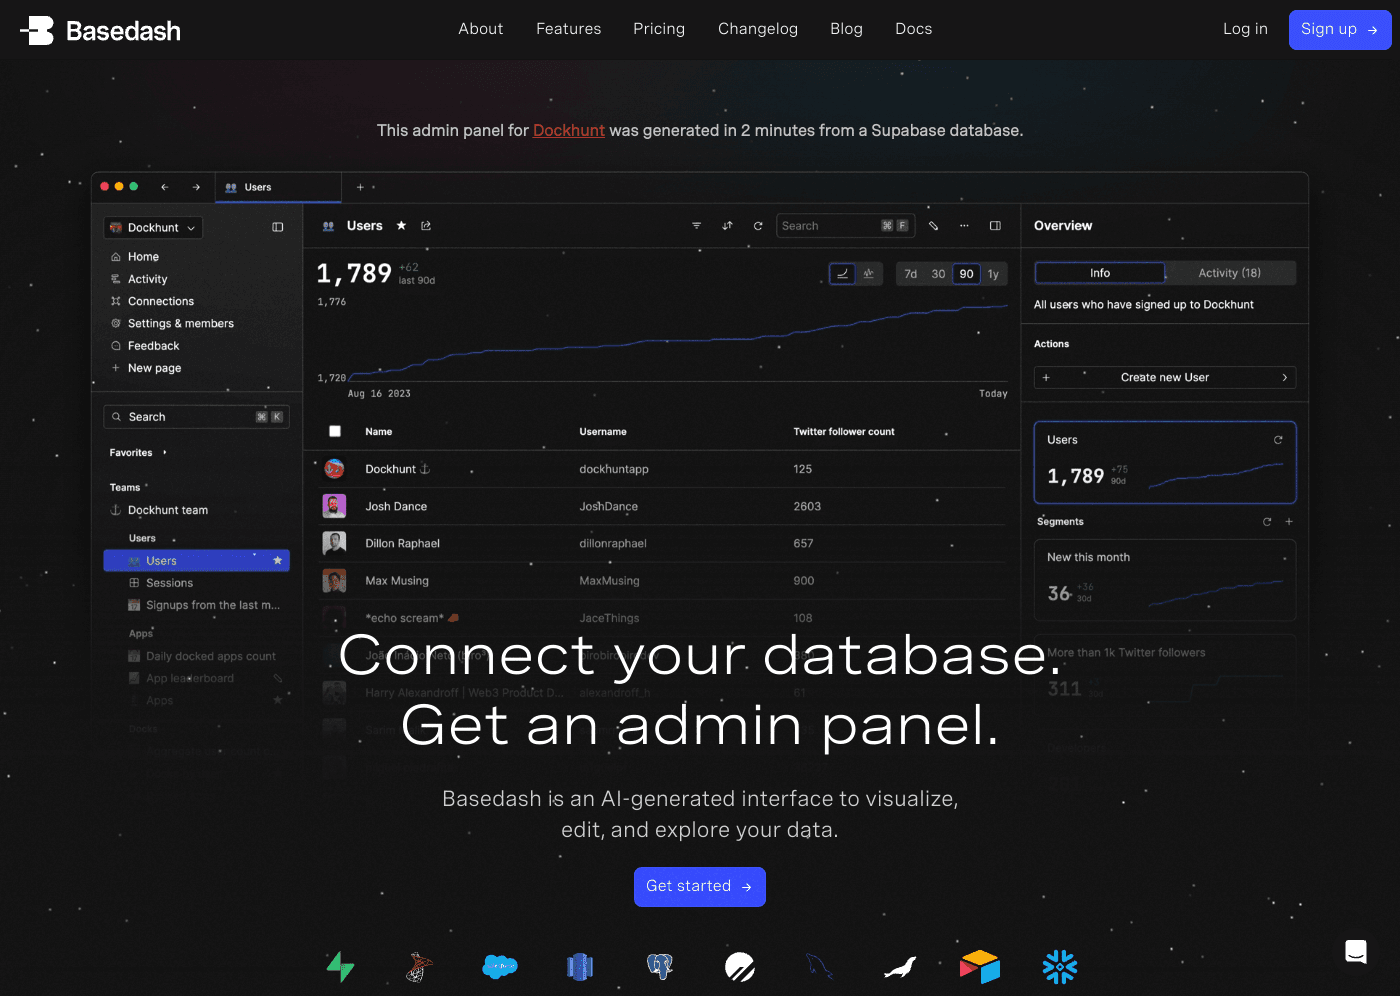Viewport: 1400px width, 996px height.
Task: Open the filter icon in toolbar
Action: 697,226
